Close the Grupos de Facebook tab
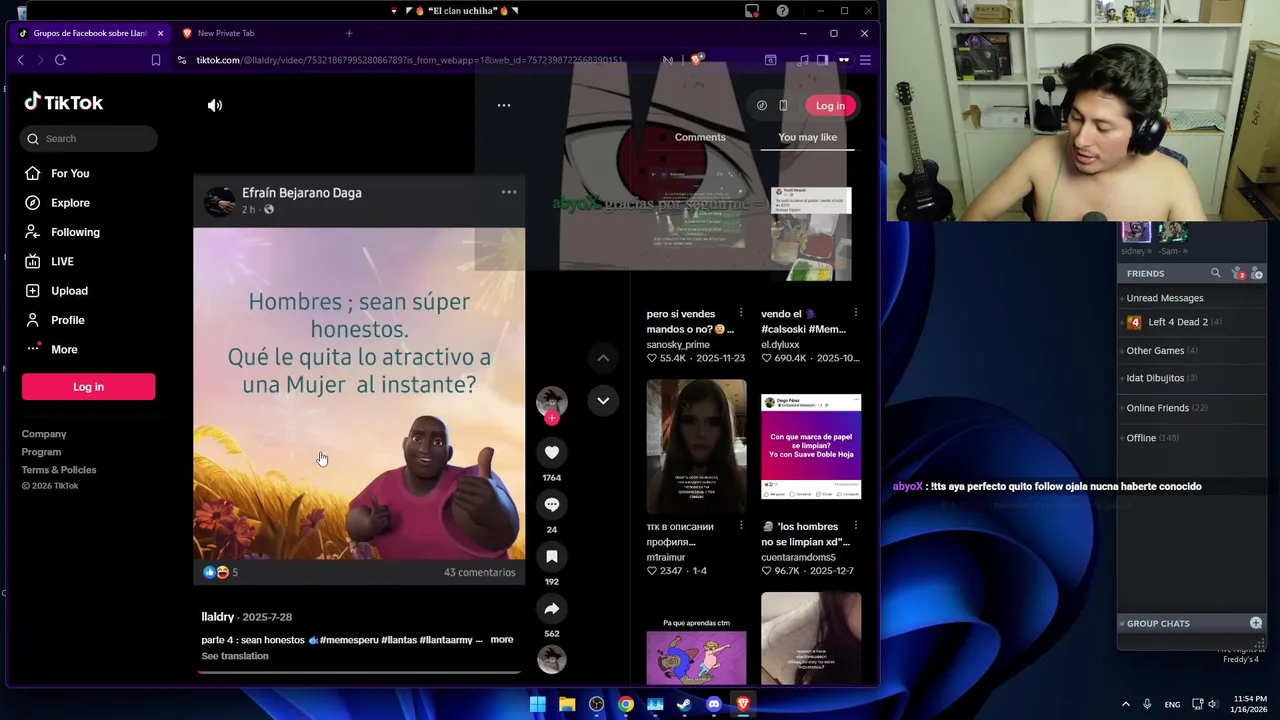 click(160, 33)
